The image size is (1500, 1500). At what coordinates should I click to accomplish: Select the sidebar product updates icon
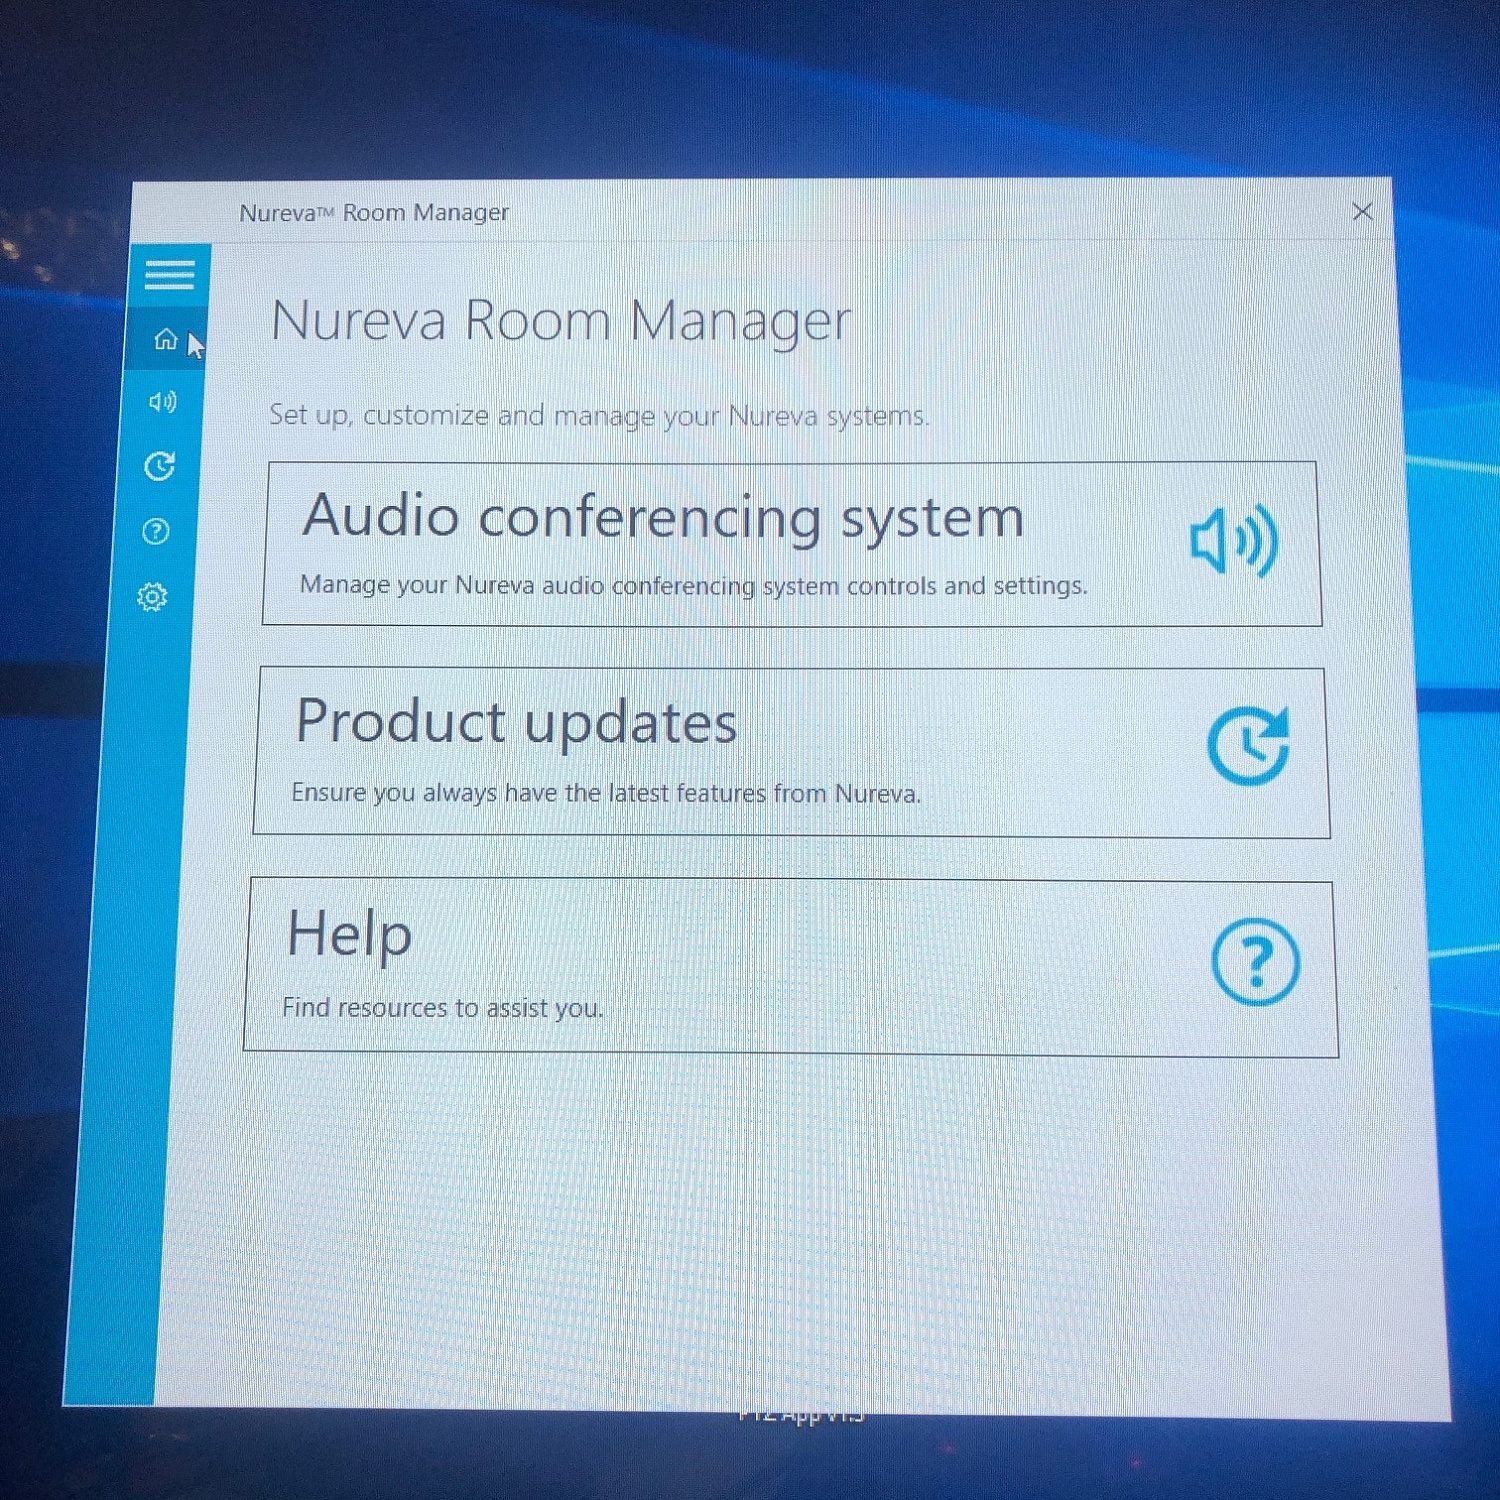coord(159,466)
